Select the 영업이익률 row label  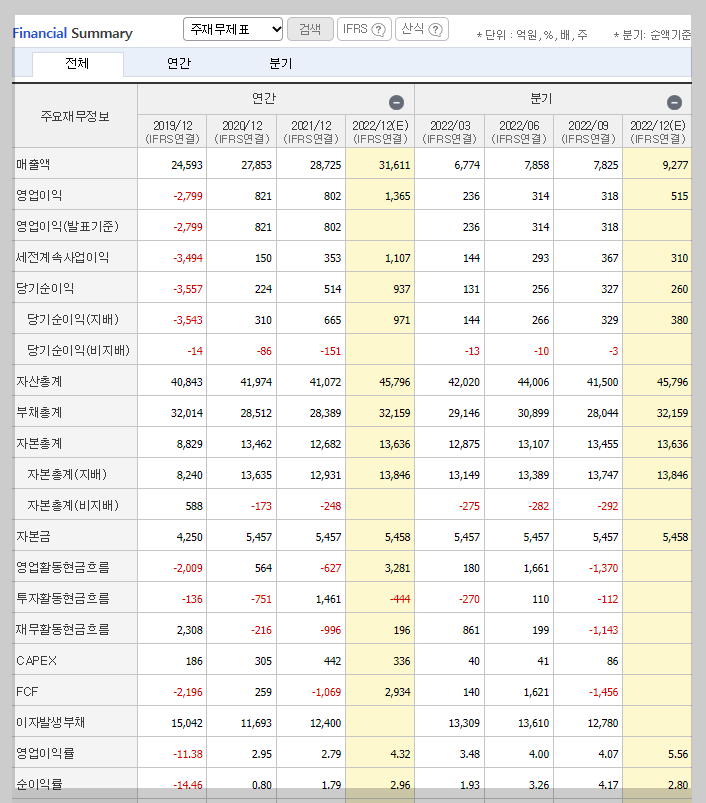(x=45, y=753)
